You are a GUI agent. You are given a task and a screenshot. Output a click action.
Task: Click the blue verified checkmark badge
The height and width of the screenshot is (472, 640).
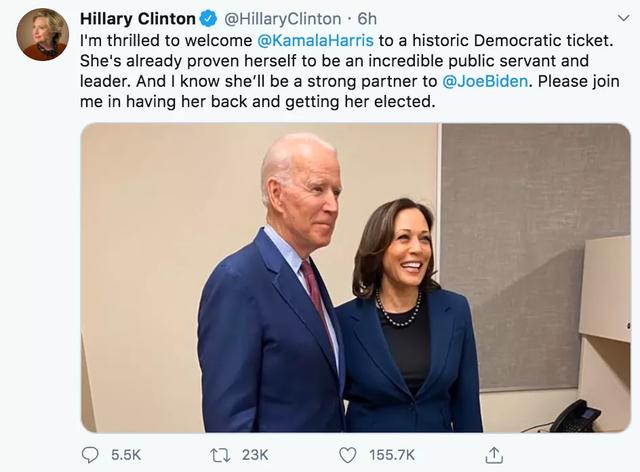208,19
